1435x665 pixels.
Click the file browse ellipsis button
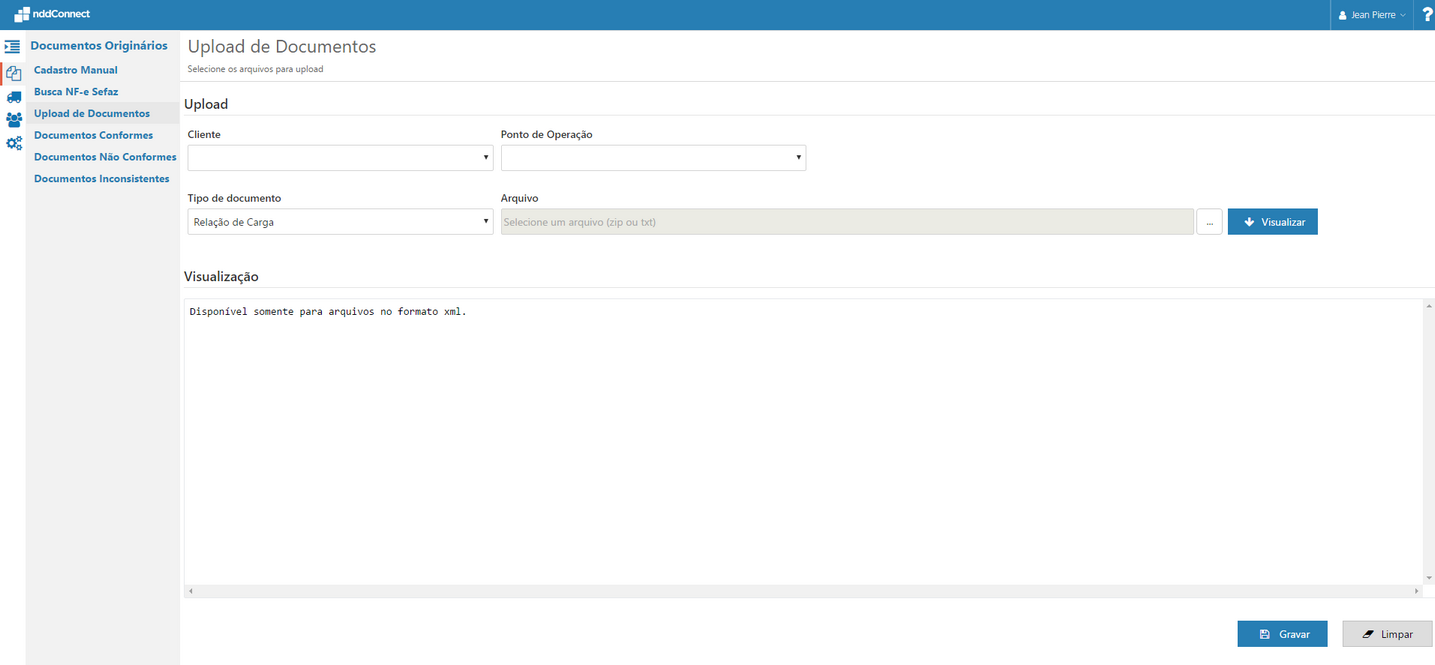(1209, 222)
